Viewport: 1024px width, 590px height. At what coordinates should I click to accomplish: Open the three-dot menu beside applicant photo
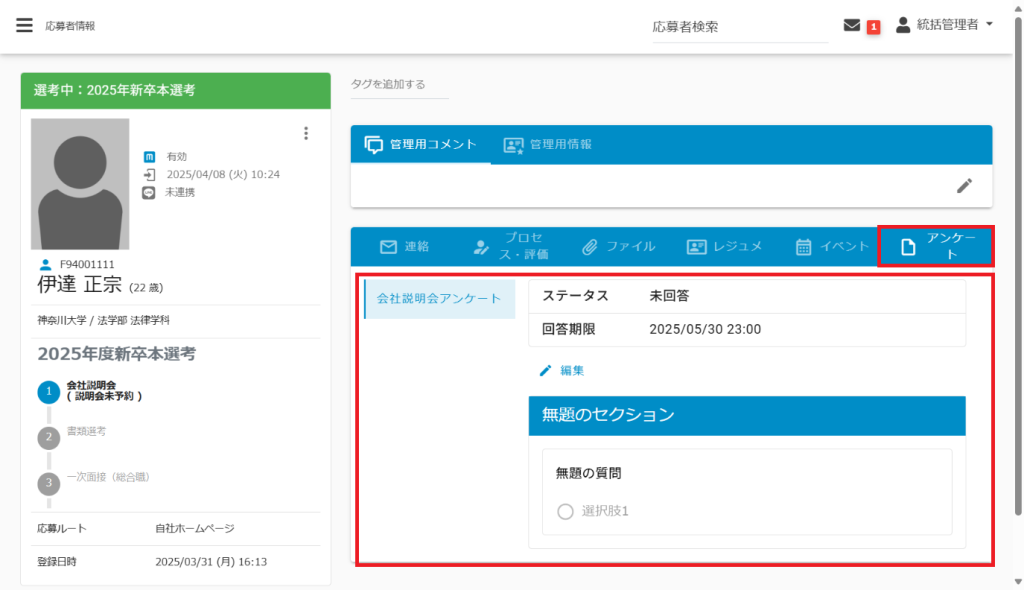click(306, 133)
